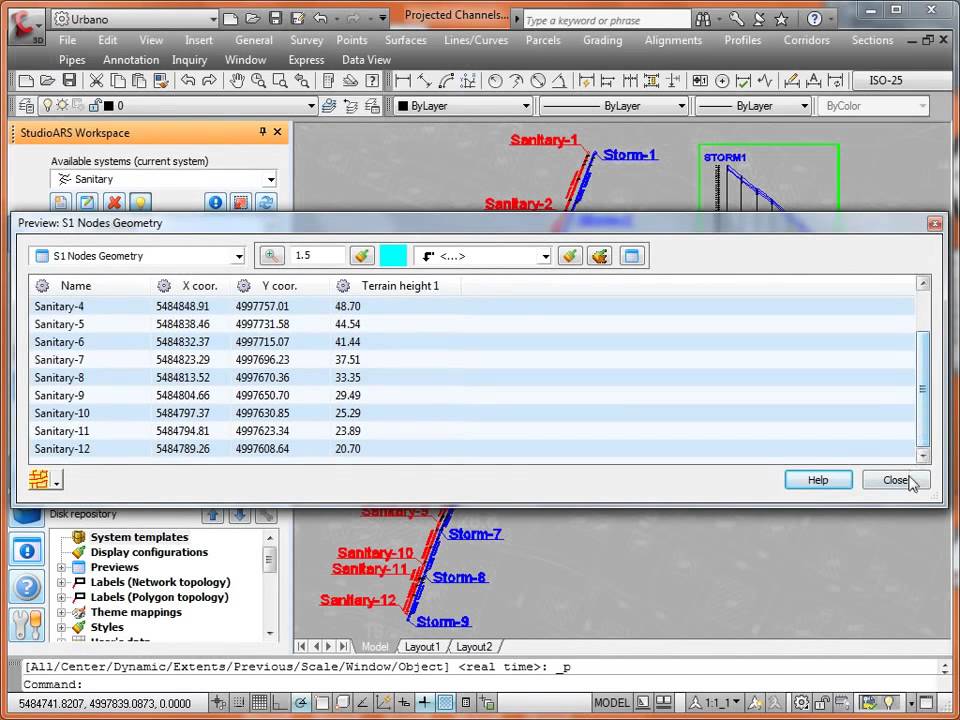This screenshot has height=720, width=960.
Task: Open the Alignments menu
Action: click(673, 40)
